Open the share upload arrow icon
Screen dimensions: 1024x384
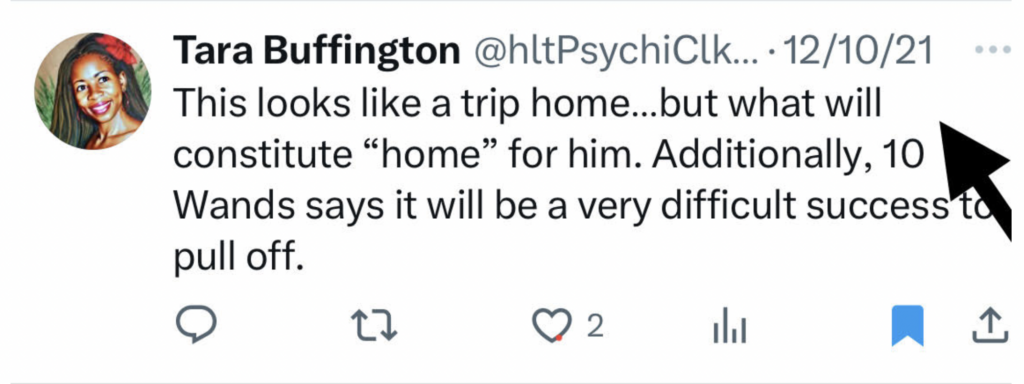[991, 325]
